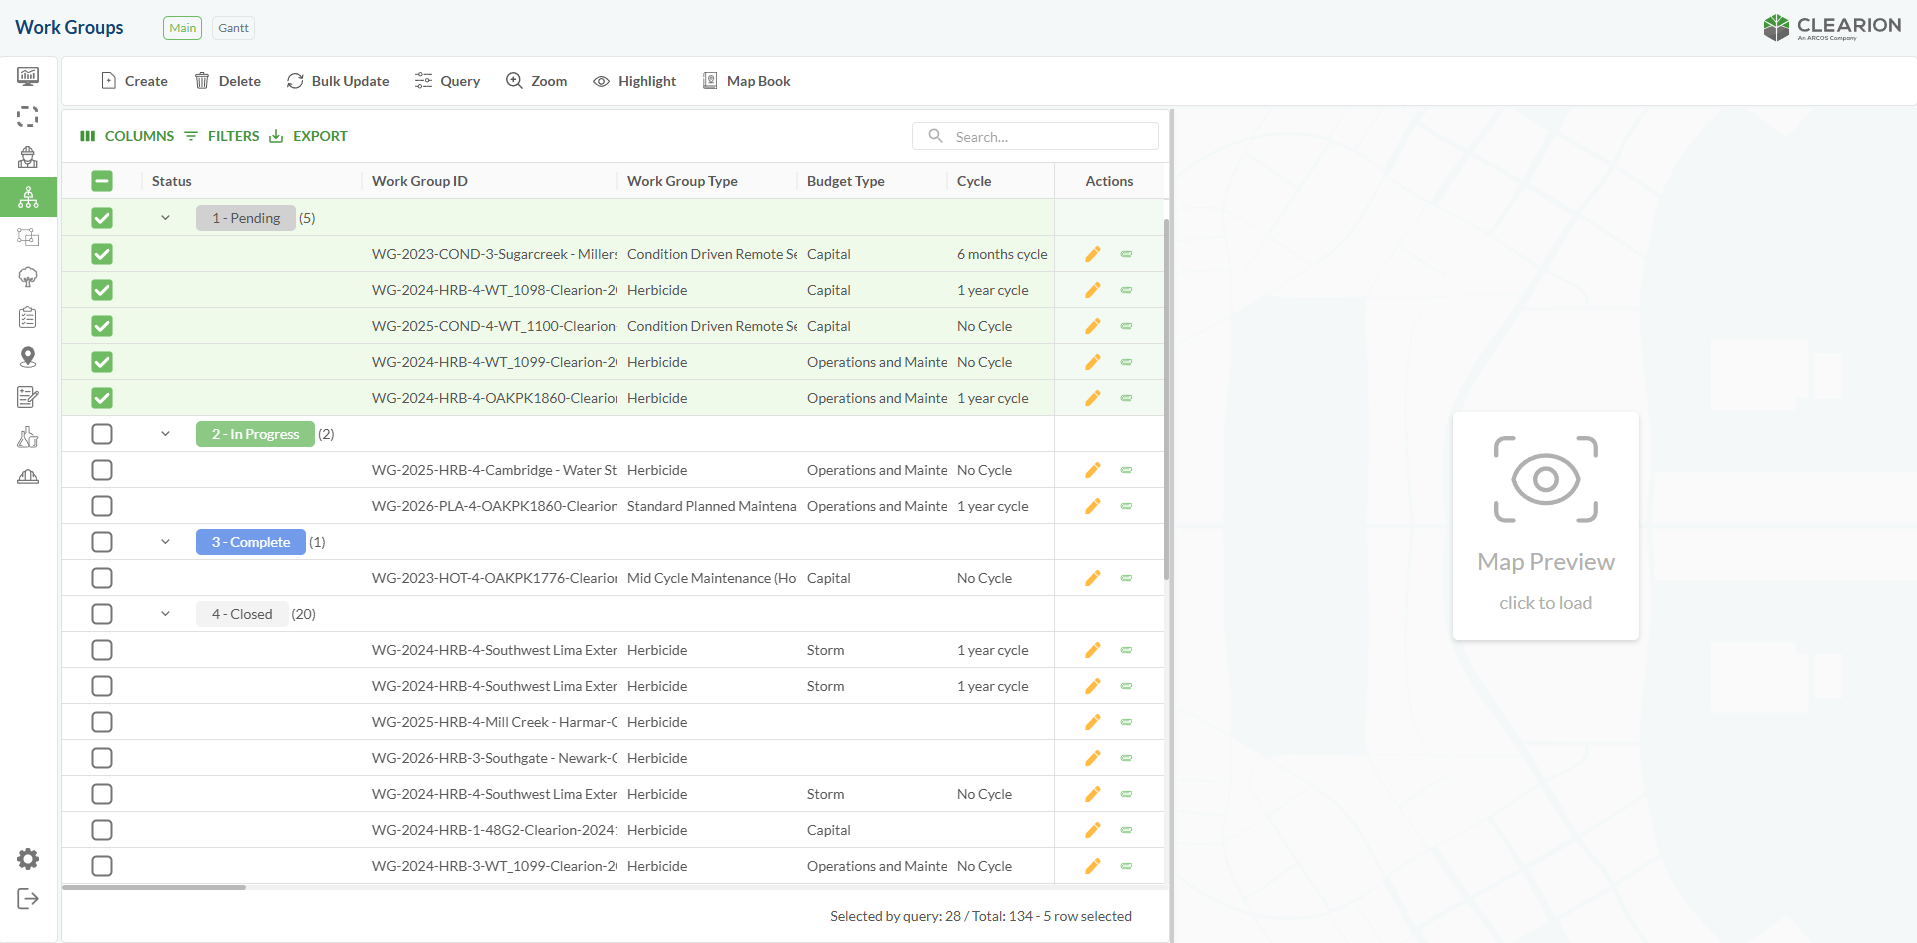This screenshot has height=943, width=1917.
Task: Edit WG-2023-COND-3-Sugarcreek row with pencil icon
Action: 1093,254
